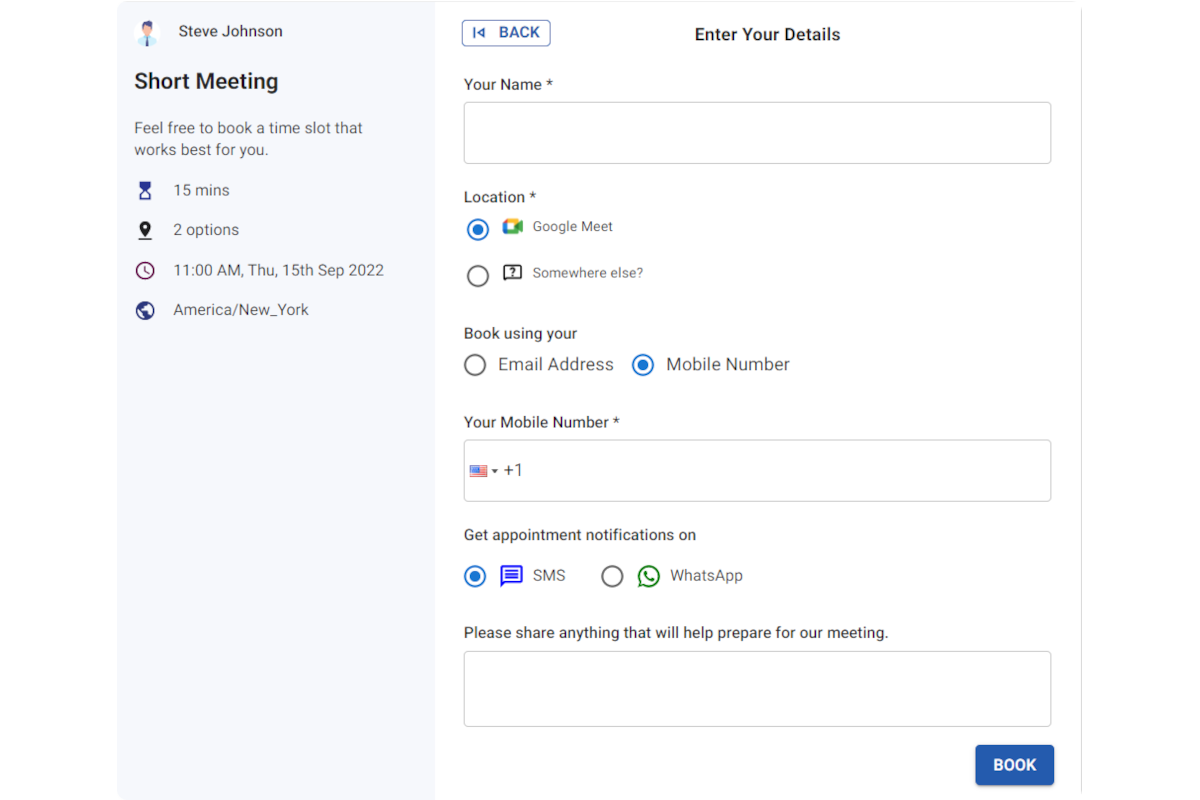The image size is (1200, 800).
Task: Click the 'Location *' label
Action: point(500,198)
